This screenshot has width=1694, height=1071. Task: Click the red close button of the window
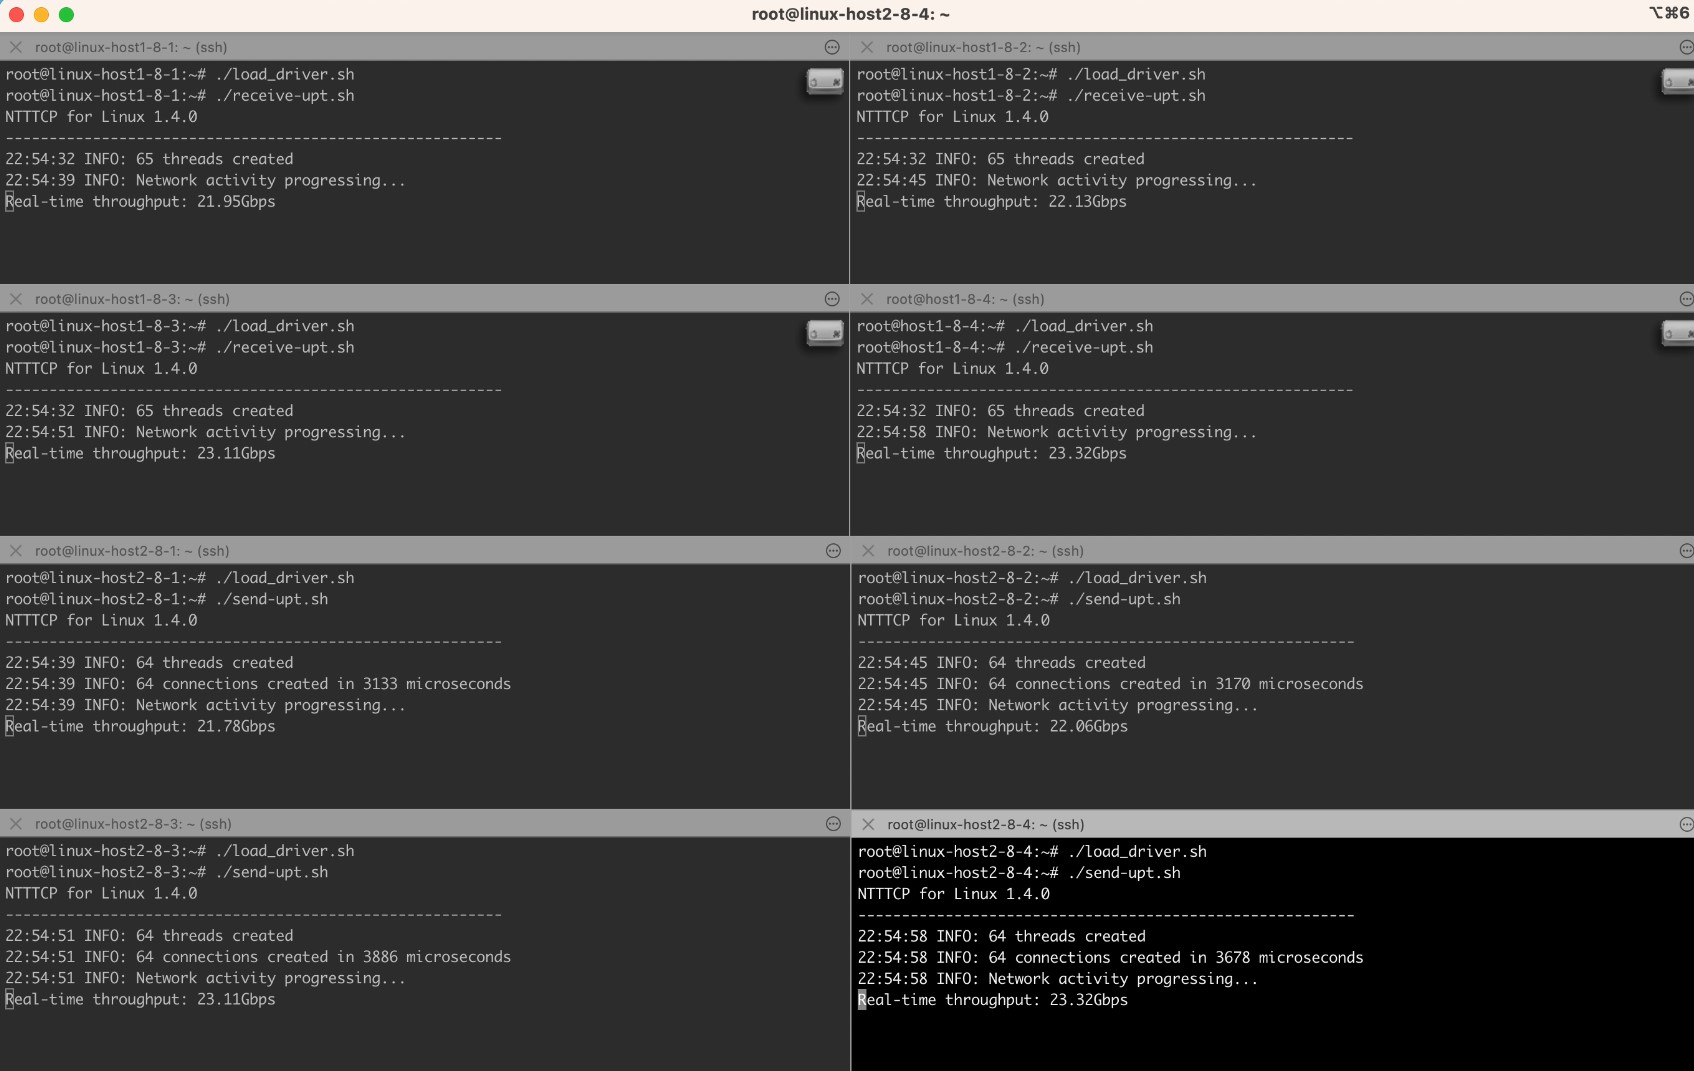[16, 14]
